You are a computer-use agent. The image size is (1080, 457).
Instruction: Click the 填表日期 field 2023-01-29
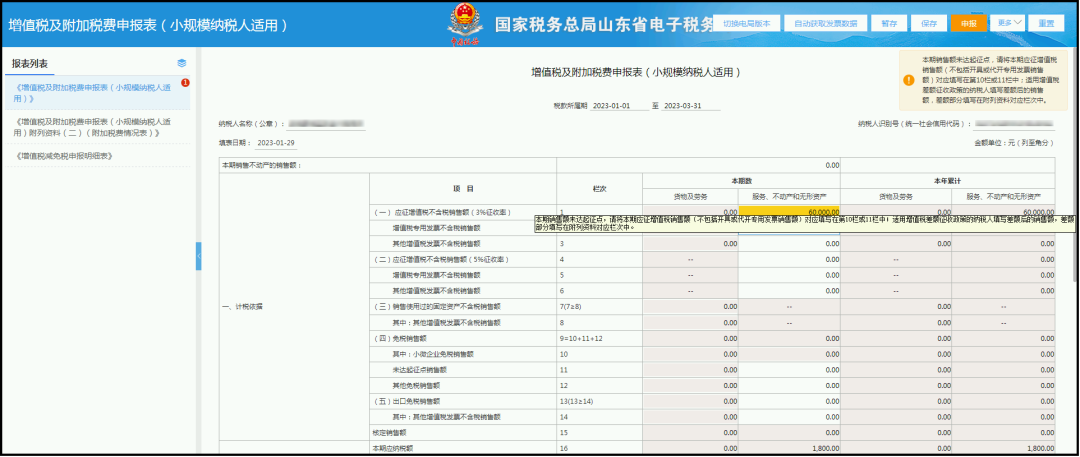(276, 143)
